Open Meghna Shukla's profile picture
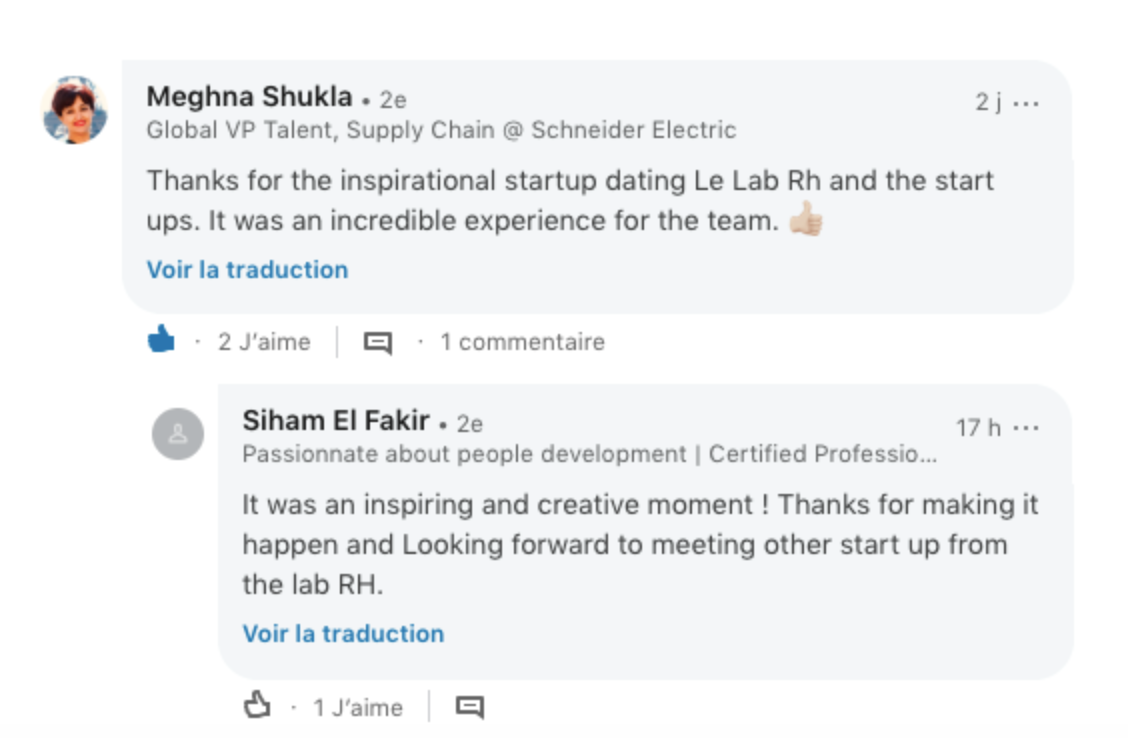Image resolution: width=1128 pixels, height=738 pixels. [x=75, y=110]
